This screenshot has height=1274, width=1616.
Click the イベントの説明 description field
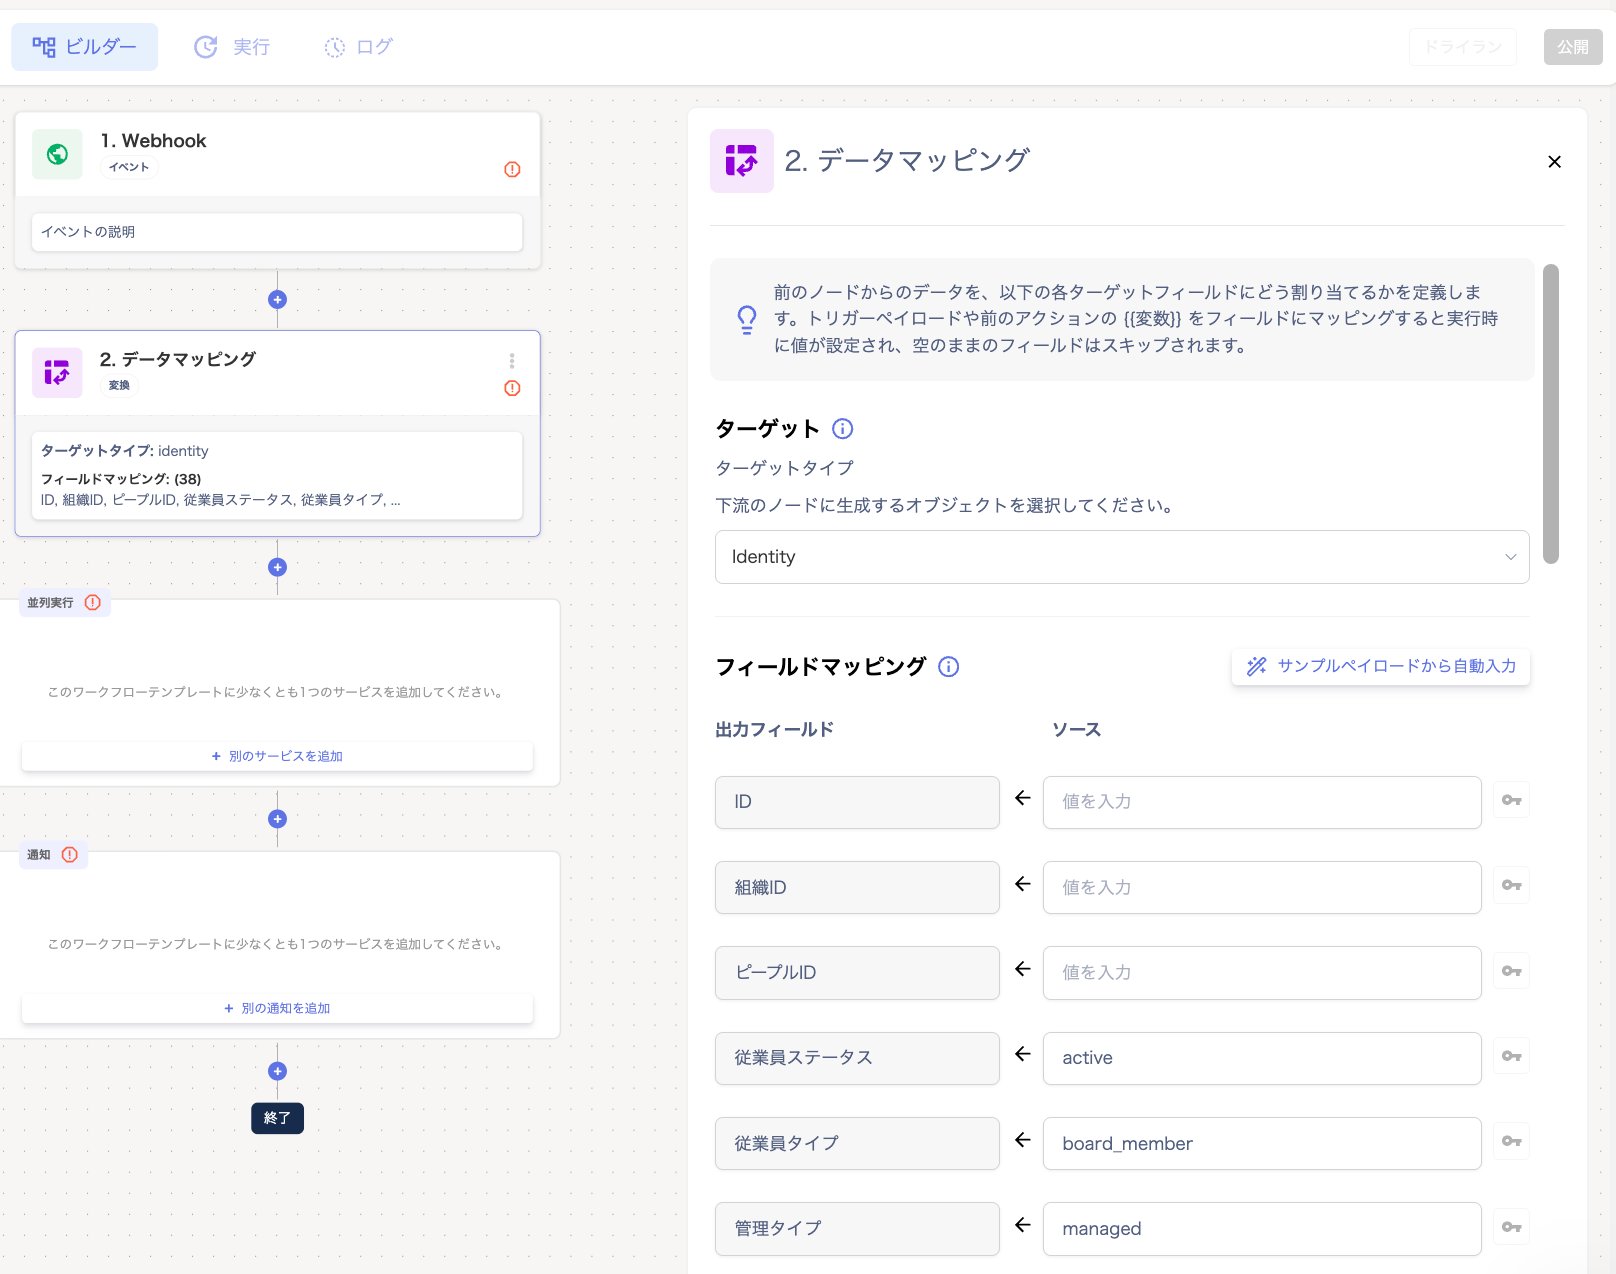tap(277, 232)
